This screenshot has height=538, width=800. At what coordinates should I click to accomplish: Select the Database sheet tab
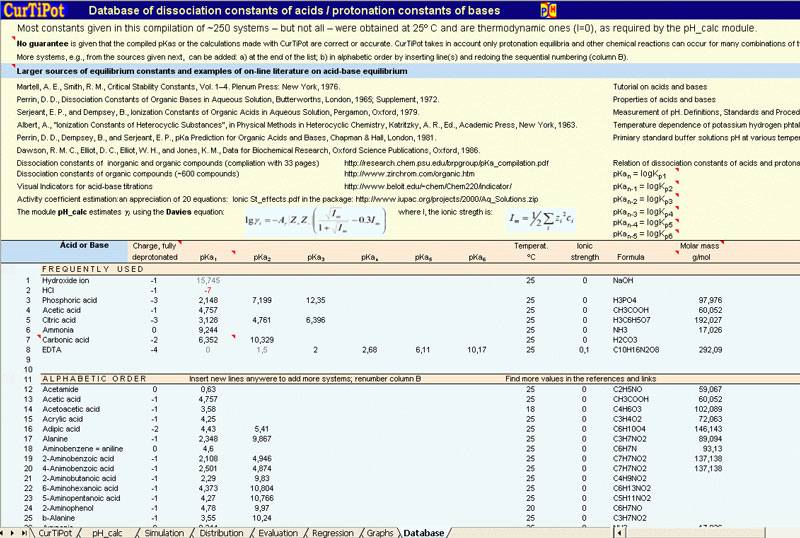(423, 533)
